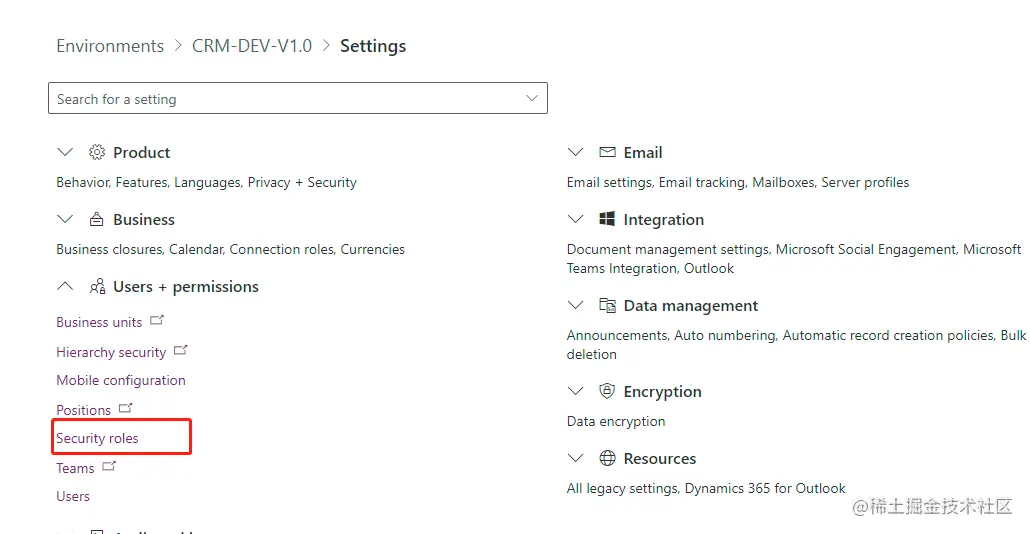This screenshot has height=534, width=1030.
Task: Open the Security roles link
Action: [97, 438]
